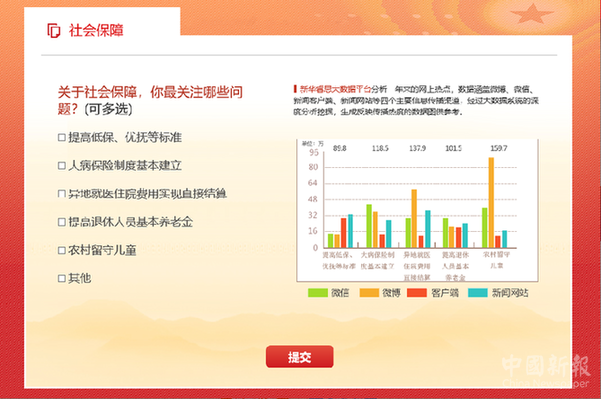Click the red 客户端 legend swatch

point(417,293)
